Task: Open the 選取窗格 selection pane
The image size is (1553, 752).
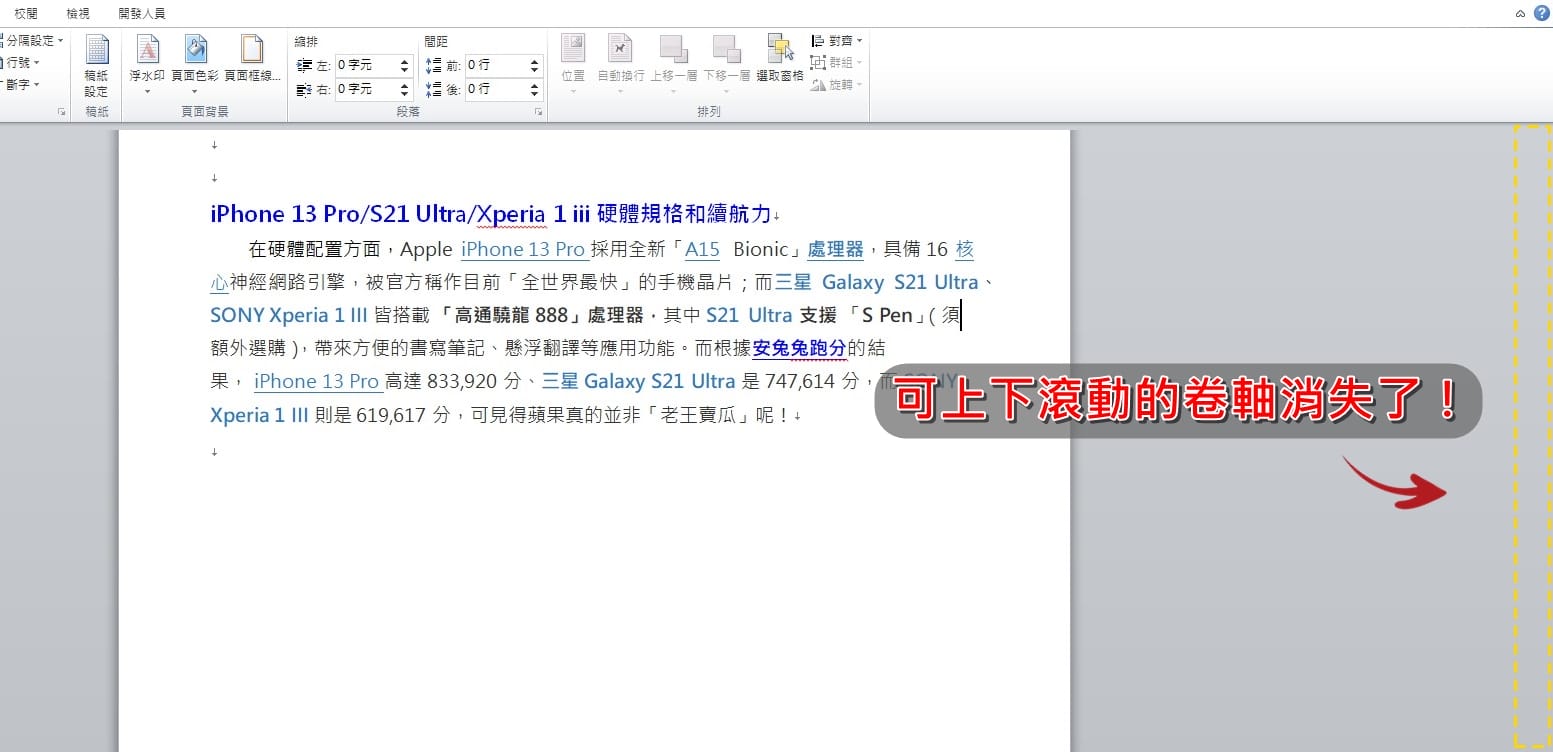Action: tap(780, 60)
